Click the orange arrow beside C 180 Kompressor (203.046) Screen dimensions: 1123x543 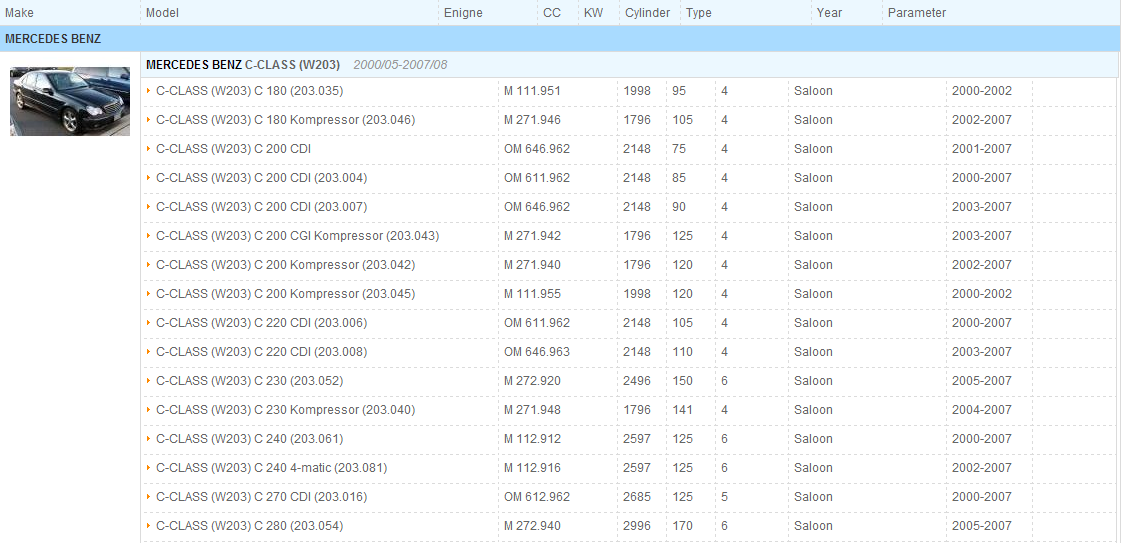[x=148, y=120]
